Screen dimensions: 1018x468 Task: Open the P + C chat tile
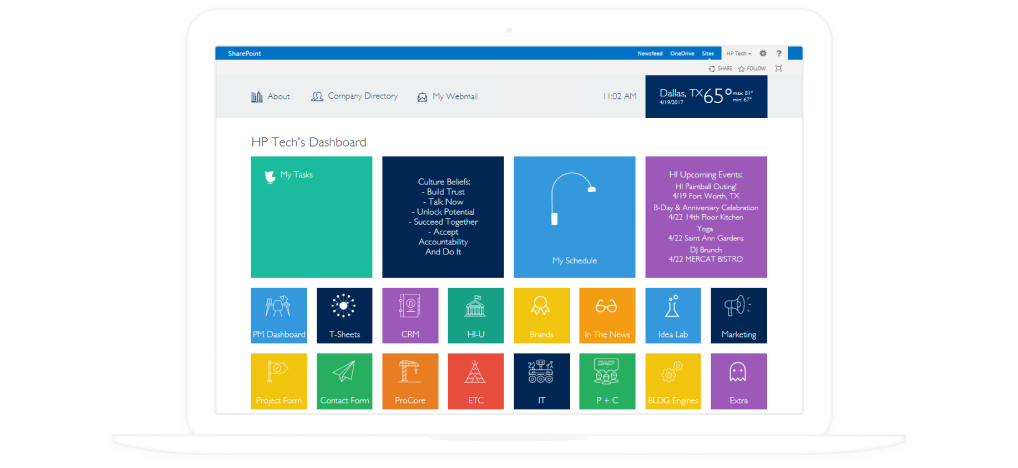point(607,381)
